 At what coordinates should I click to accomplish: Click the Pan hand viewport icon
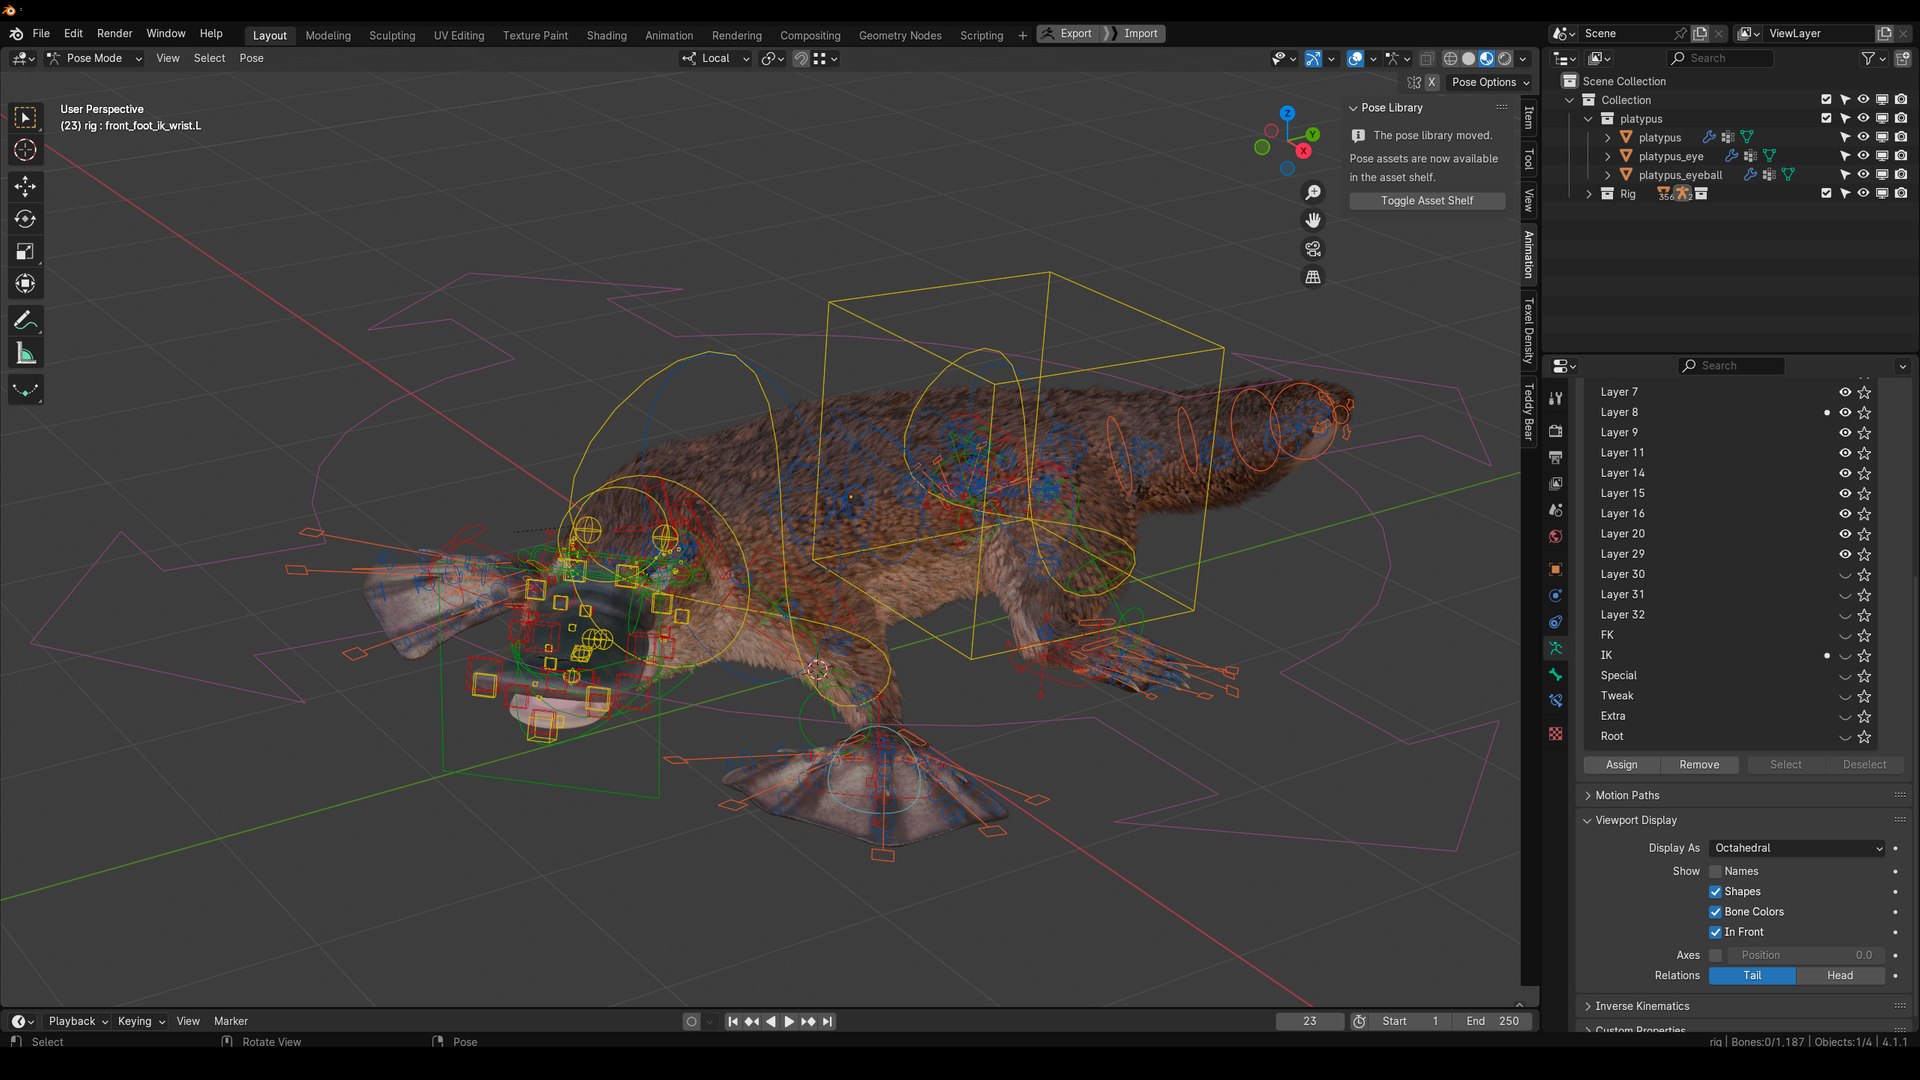(x=1313, y=220)
